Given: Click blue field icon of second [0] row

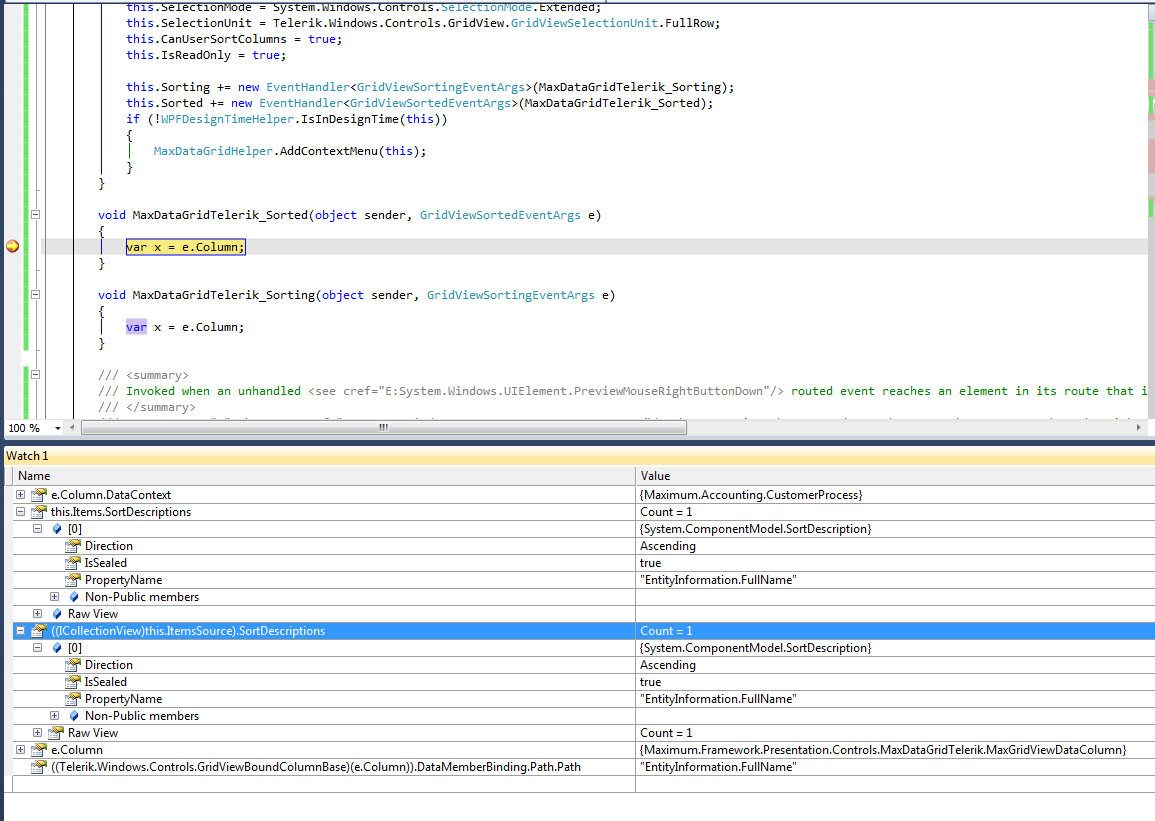Looking at the screenshot, I should point(57,648).
